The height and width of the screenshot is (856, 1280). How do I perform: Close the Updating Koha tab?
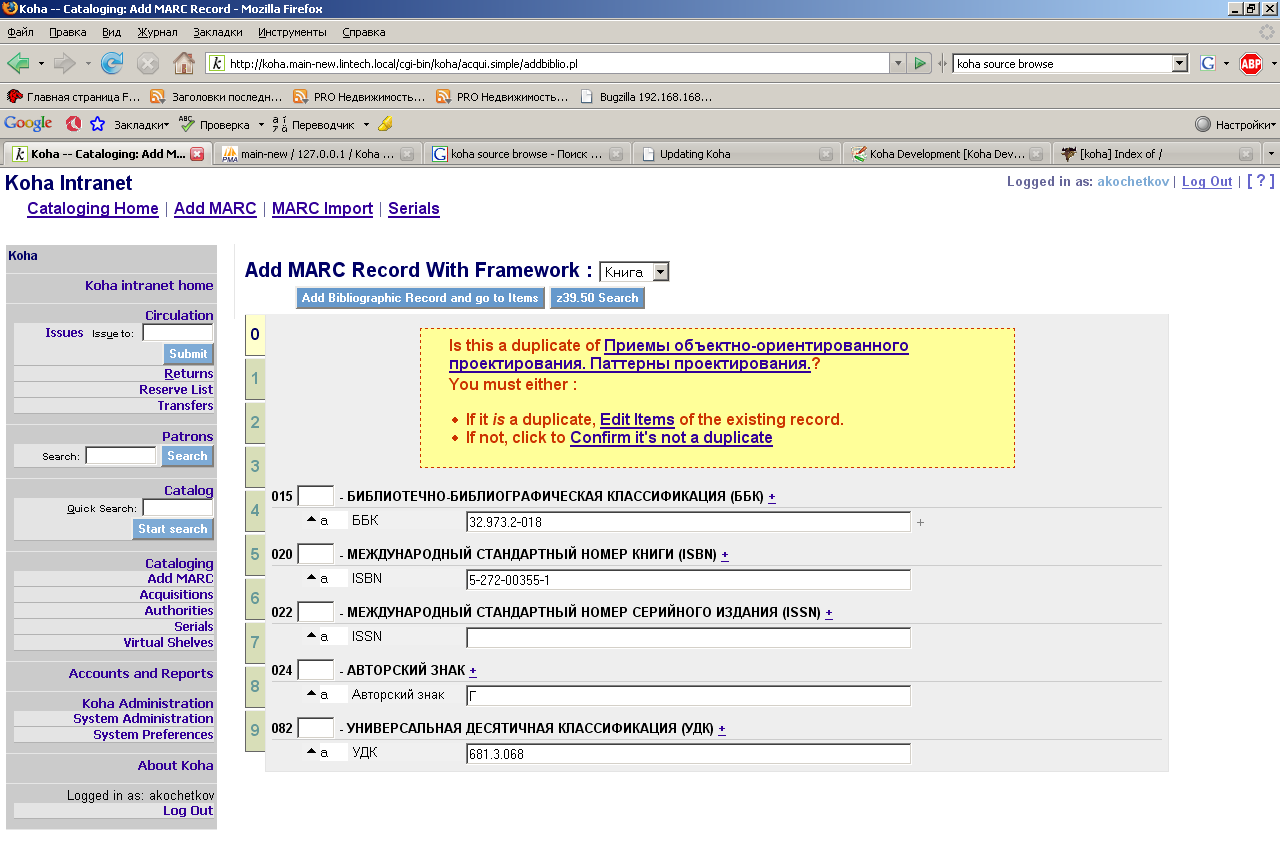(825, 154)
